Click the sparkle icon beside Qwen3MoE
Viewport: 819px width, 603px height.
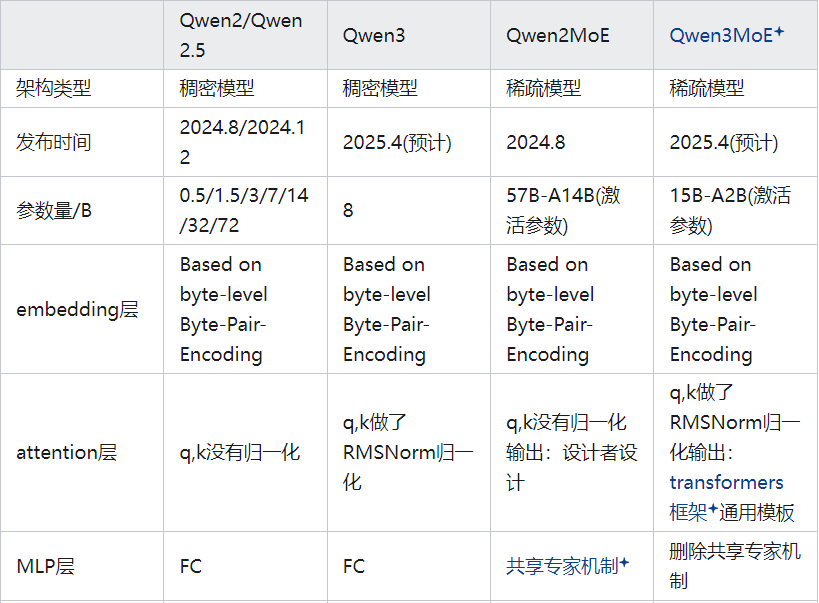[x=779, y=31]
